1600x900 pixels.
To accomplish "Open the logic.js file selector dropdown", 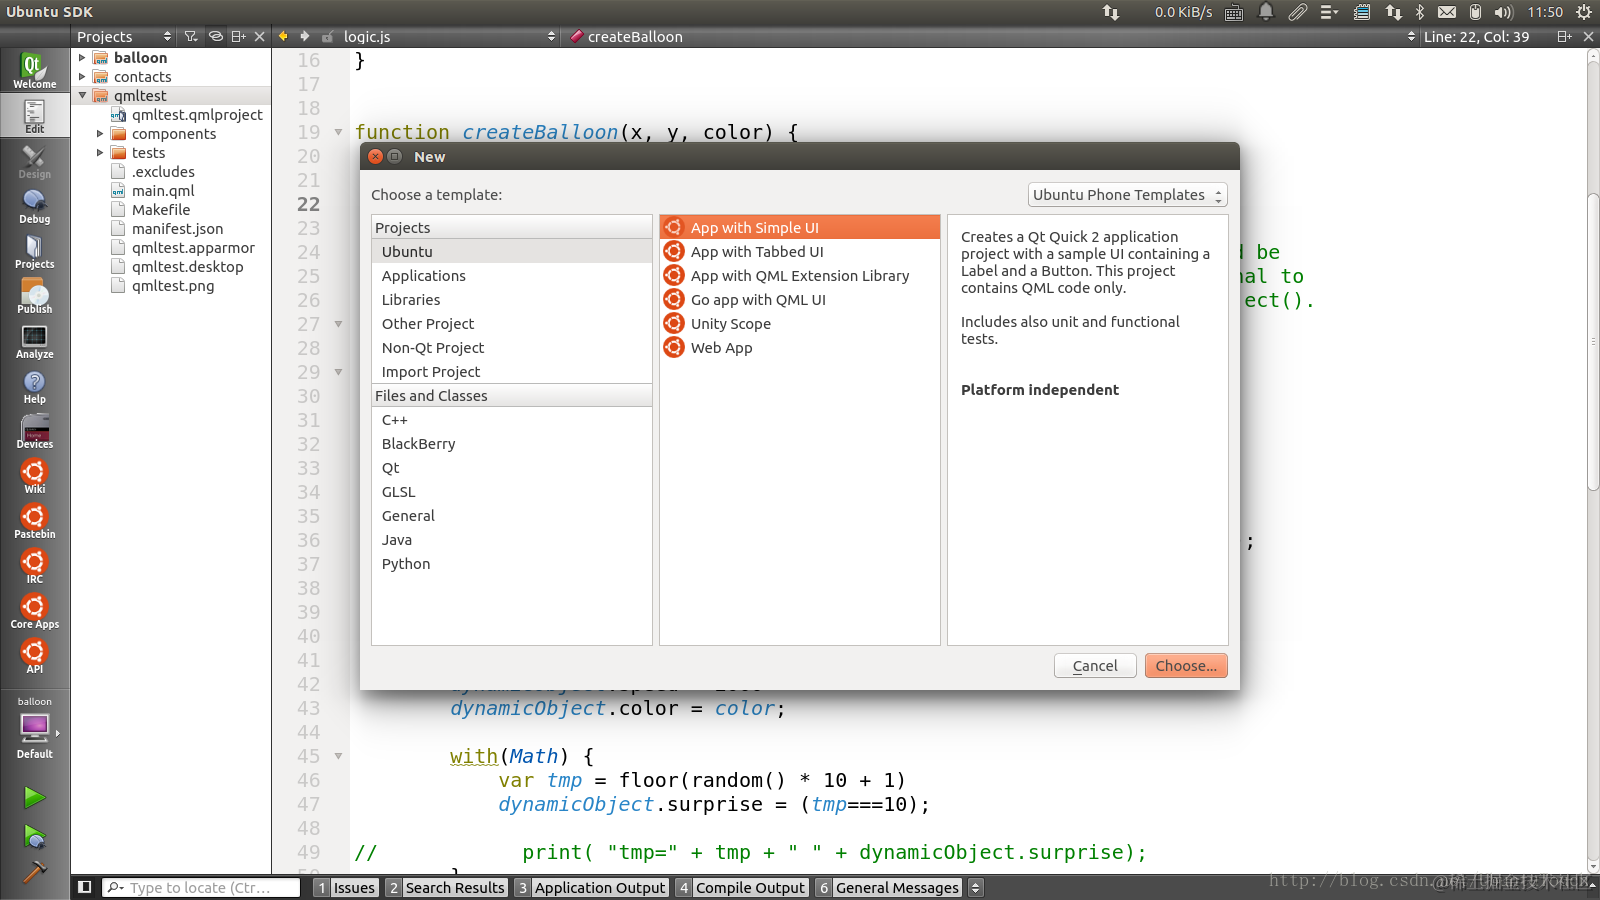I will [x=449, y=36].
